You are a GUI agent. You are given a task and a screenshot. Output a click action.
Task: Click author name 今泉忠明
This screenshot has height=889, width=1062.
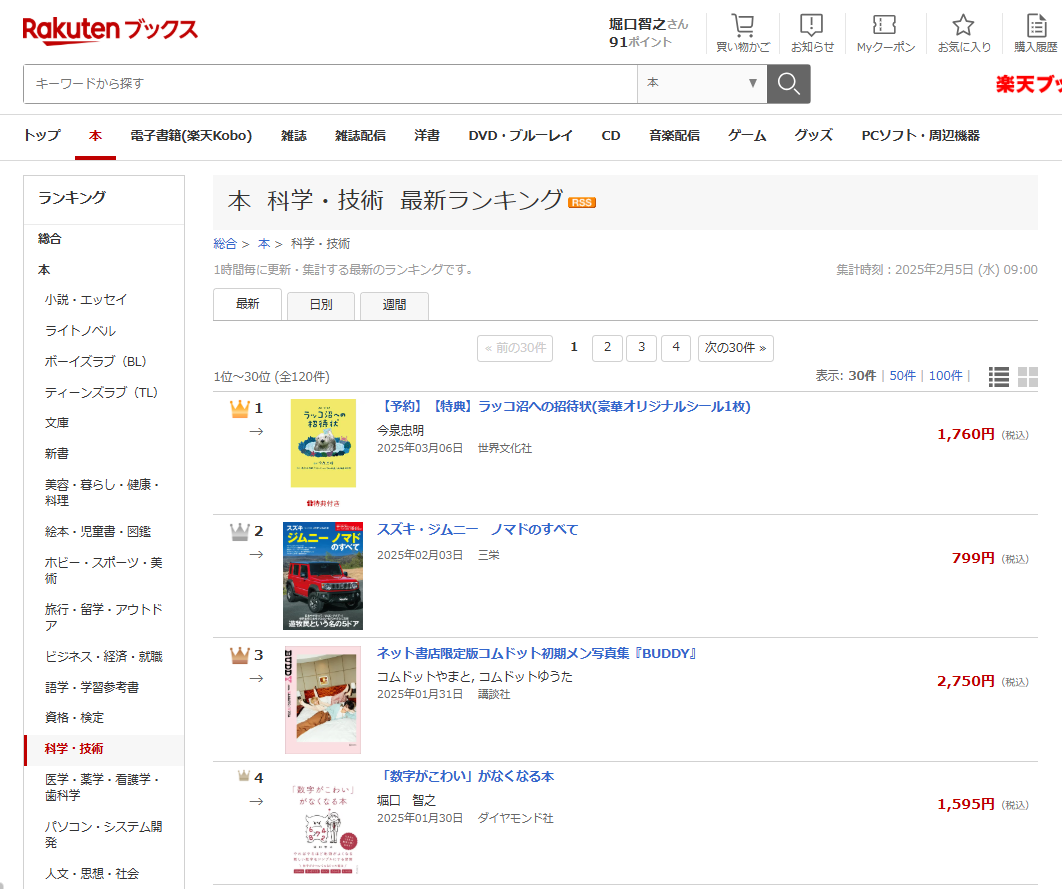click(400, 431)
